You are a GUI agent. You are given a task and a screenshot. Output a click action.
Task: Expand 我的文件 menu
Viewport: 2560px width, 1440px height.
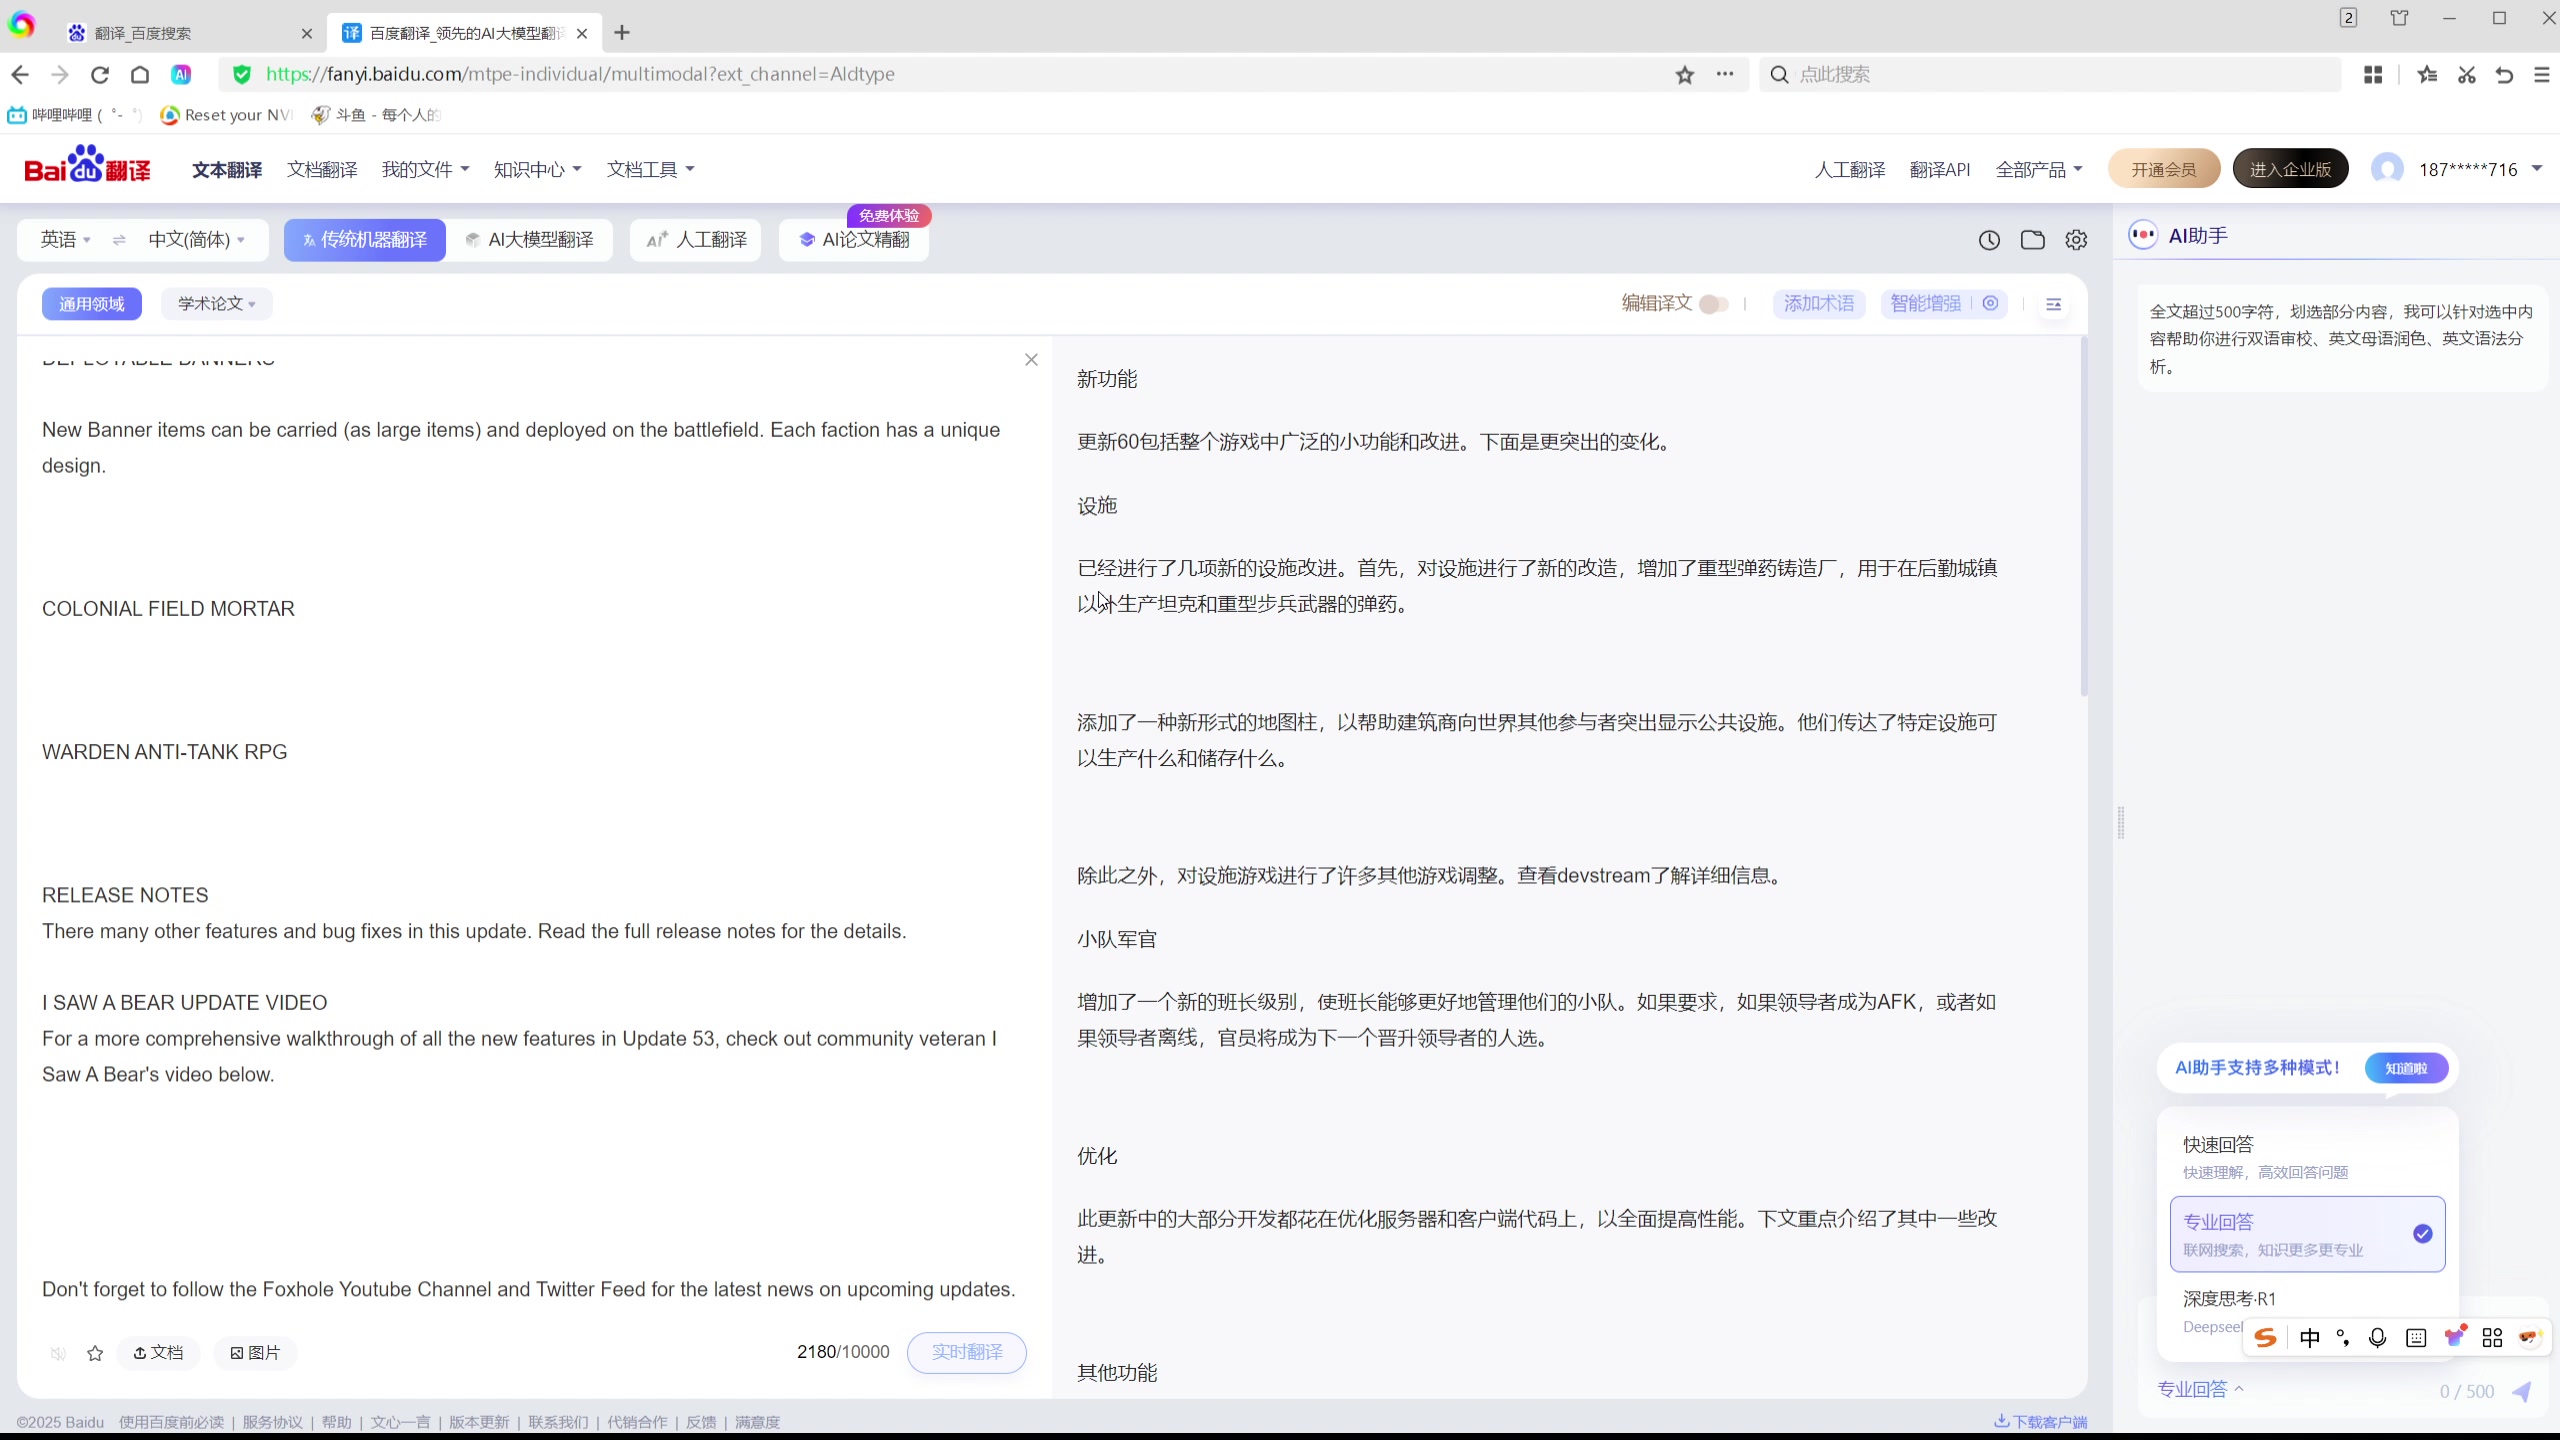click(425, 170)
